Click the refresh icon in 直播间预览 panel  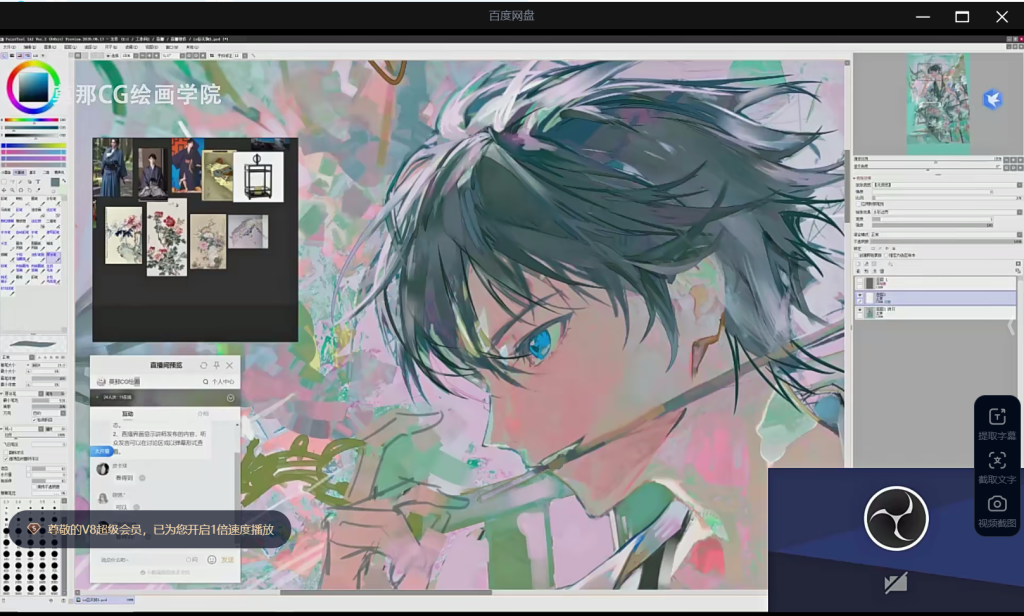[x=204, y=366]
